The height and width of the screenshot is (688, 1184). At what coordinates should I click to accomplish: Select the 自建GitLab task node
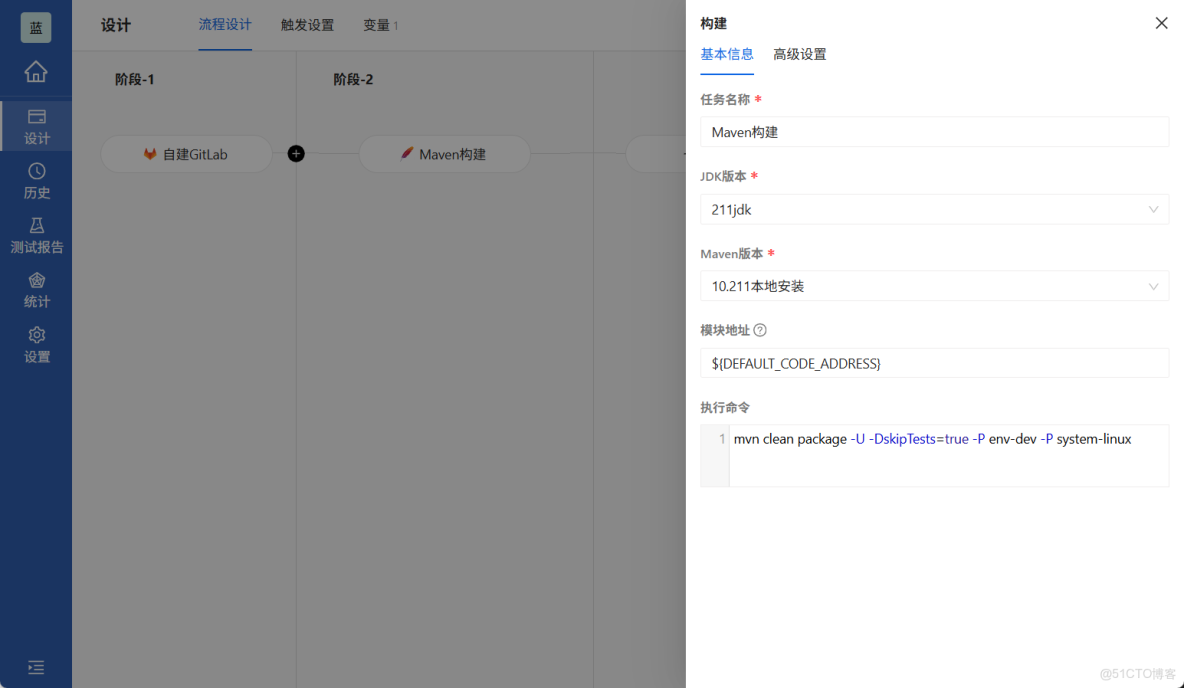click(186, 153)
